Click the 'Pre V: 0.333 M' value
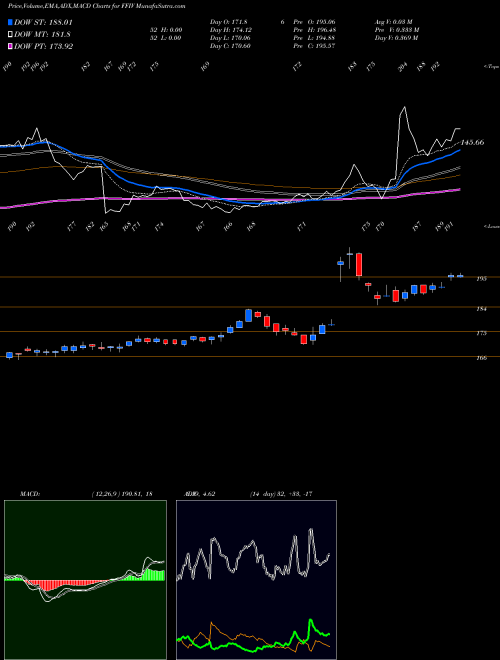The width and height of the screenshot is (500, 660). [397, 30]
